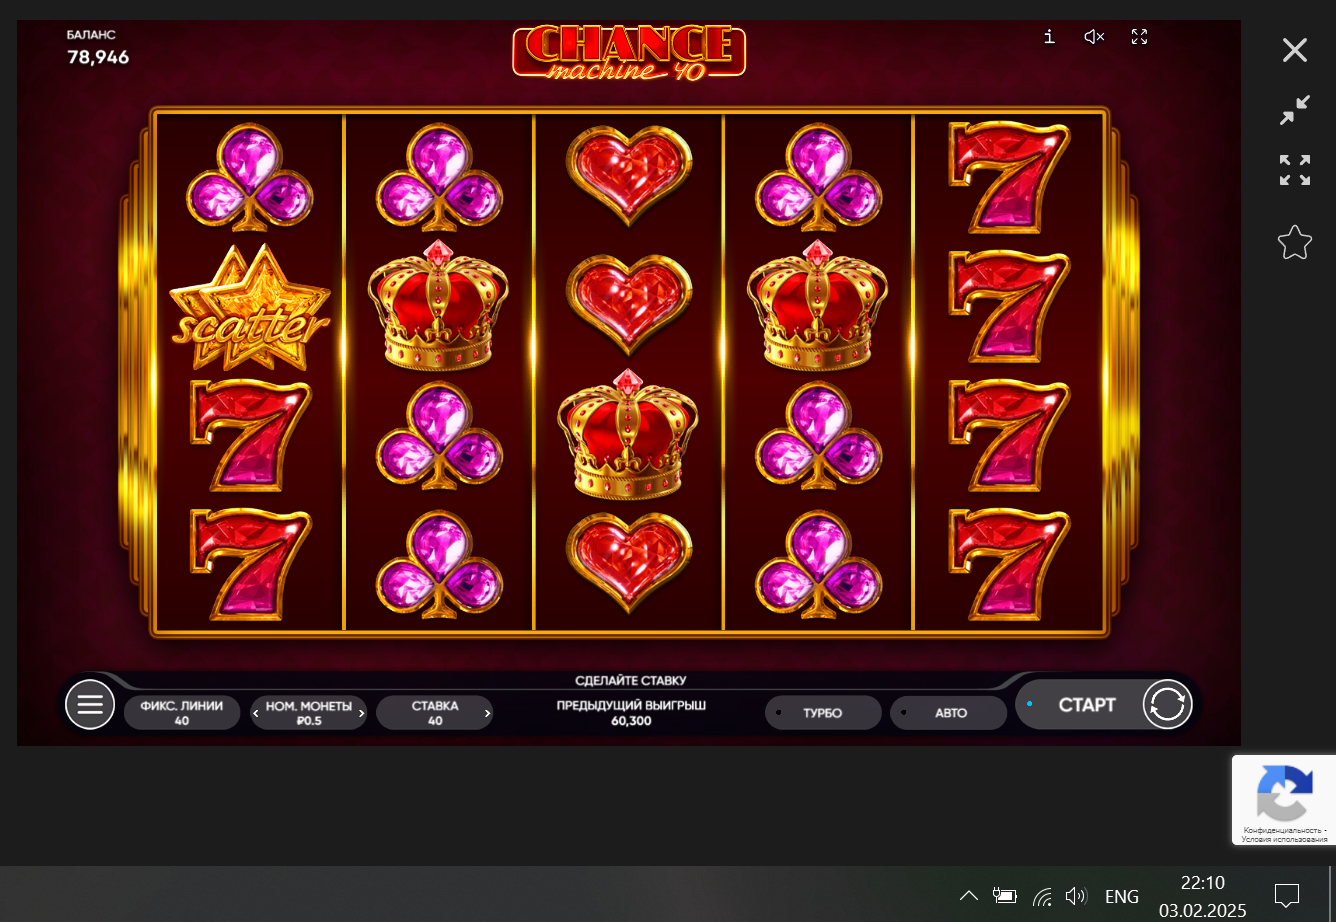
Task: Show hidden system tray icons
Action: click(968, 896)
